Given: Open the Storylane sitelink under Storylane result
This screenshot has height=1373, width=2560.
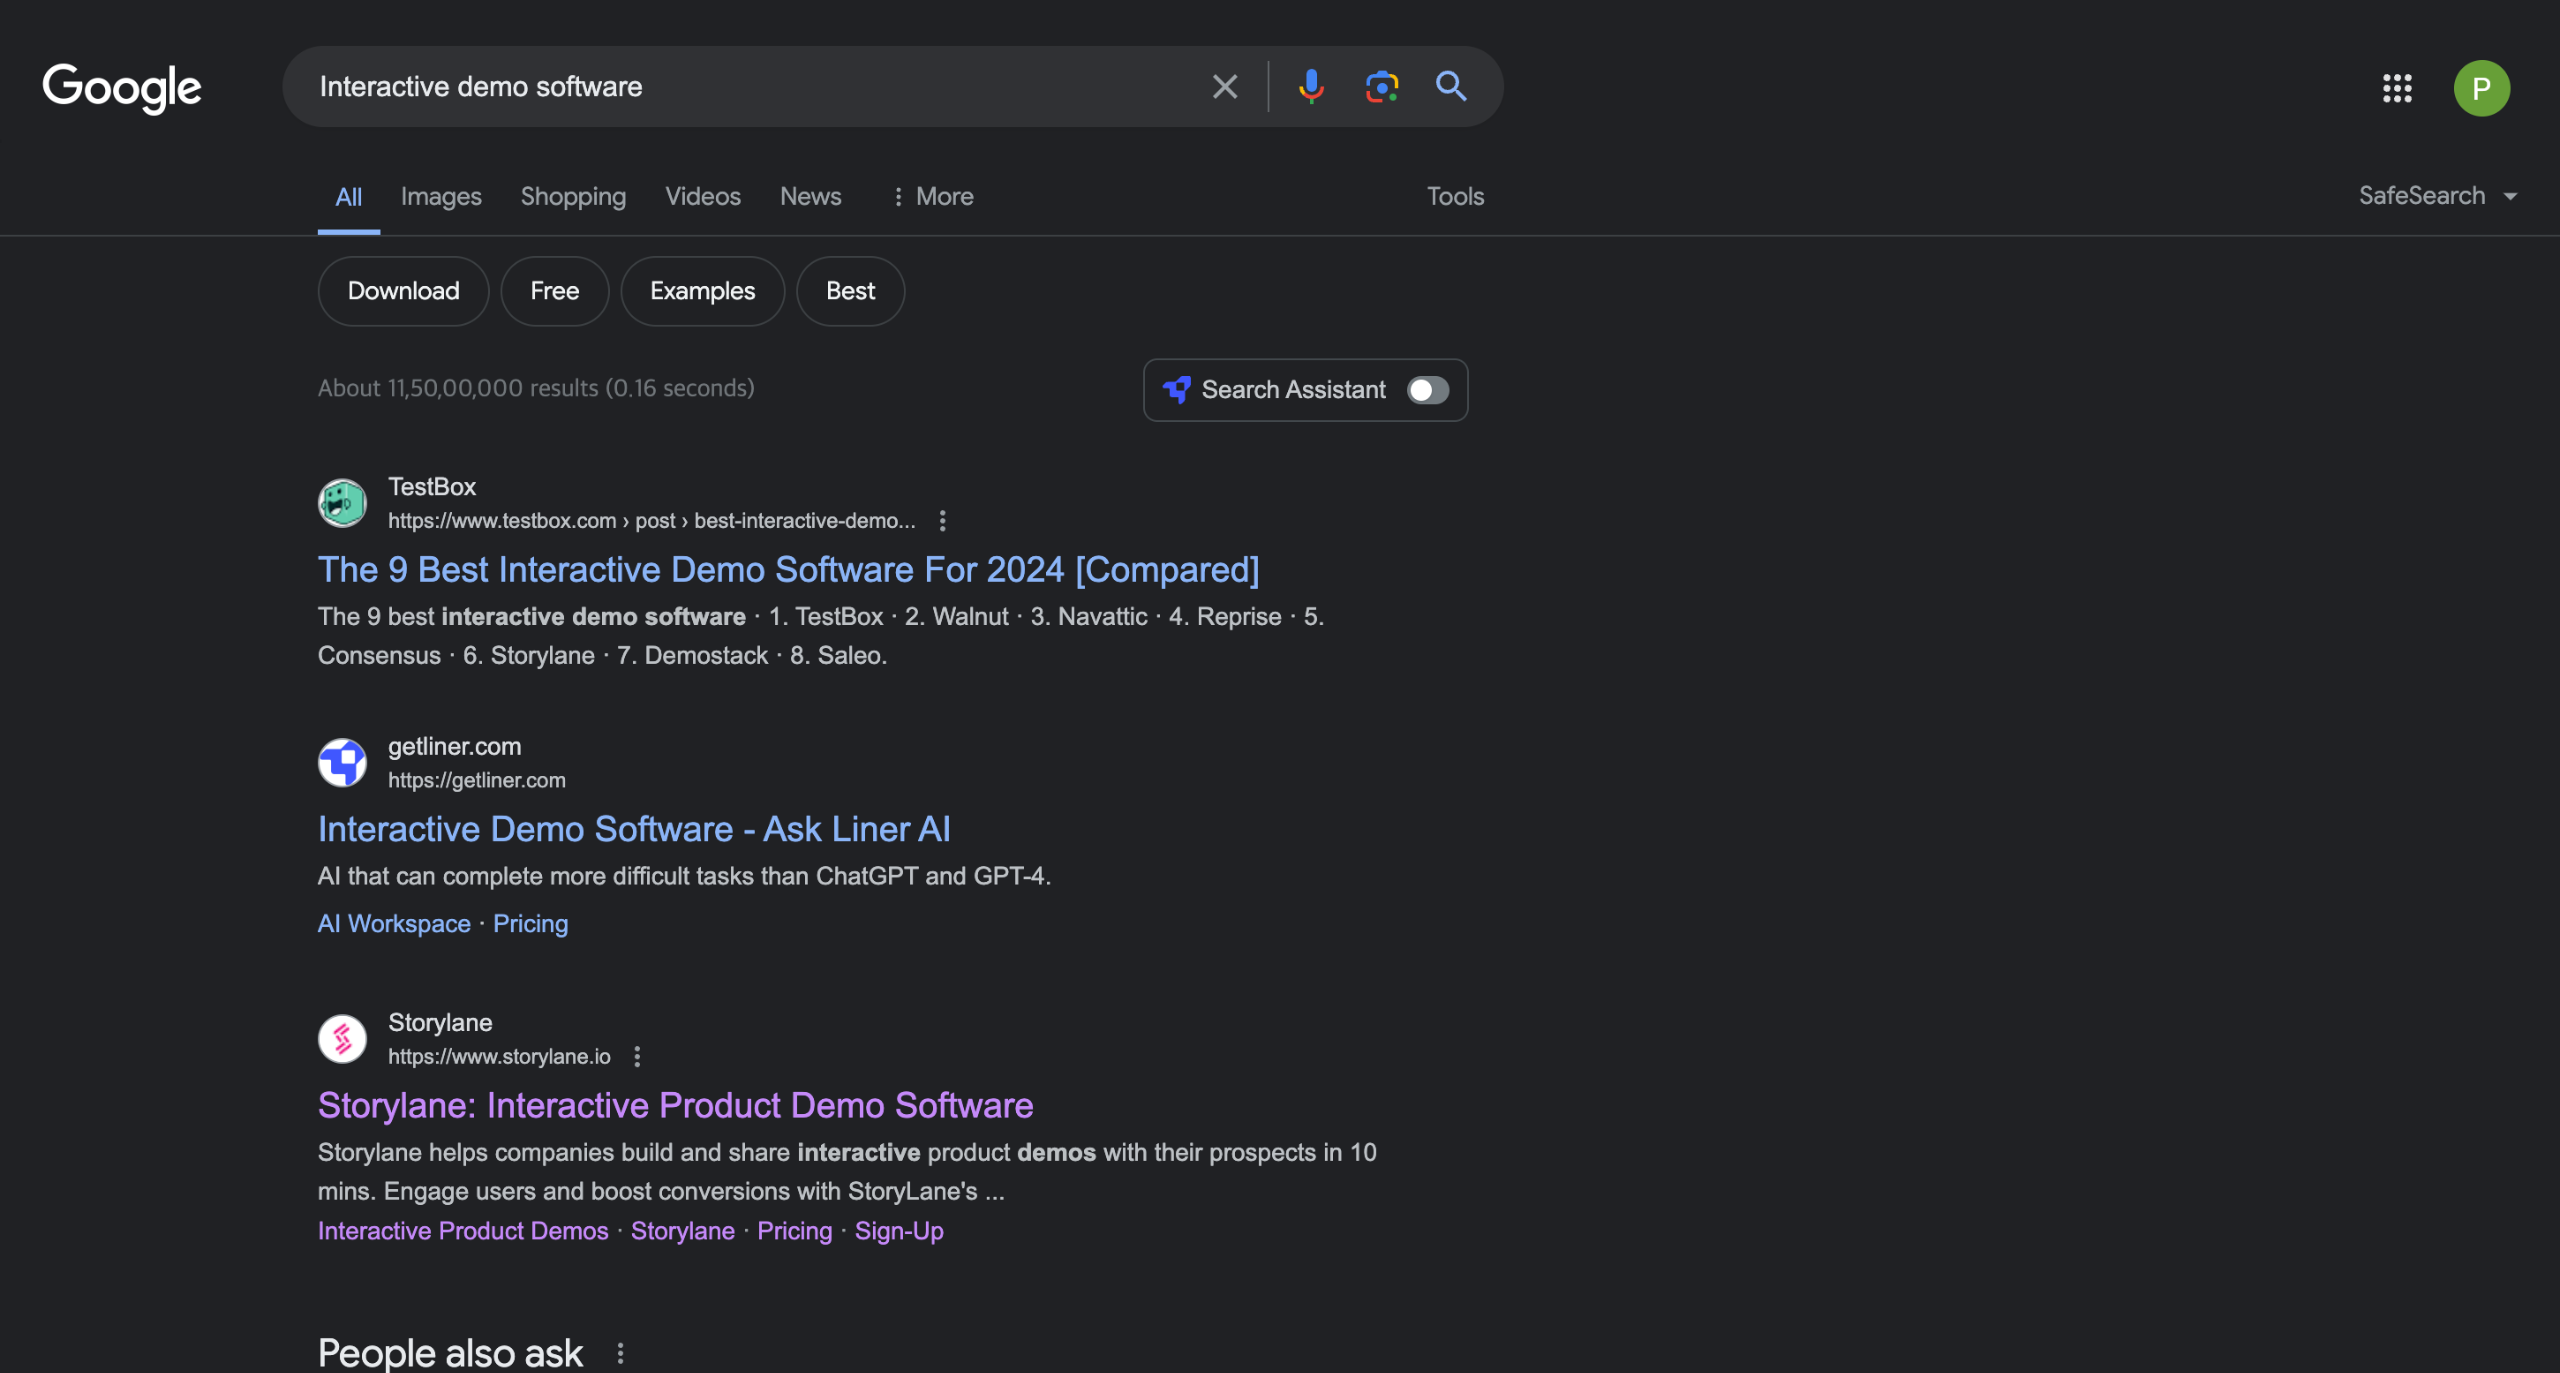Looking at the screenshot, I should tap(682, 1231).
